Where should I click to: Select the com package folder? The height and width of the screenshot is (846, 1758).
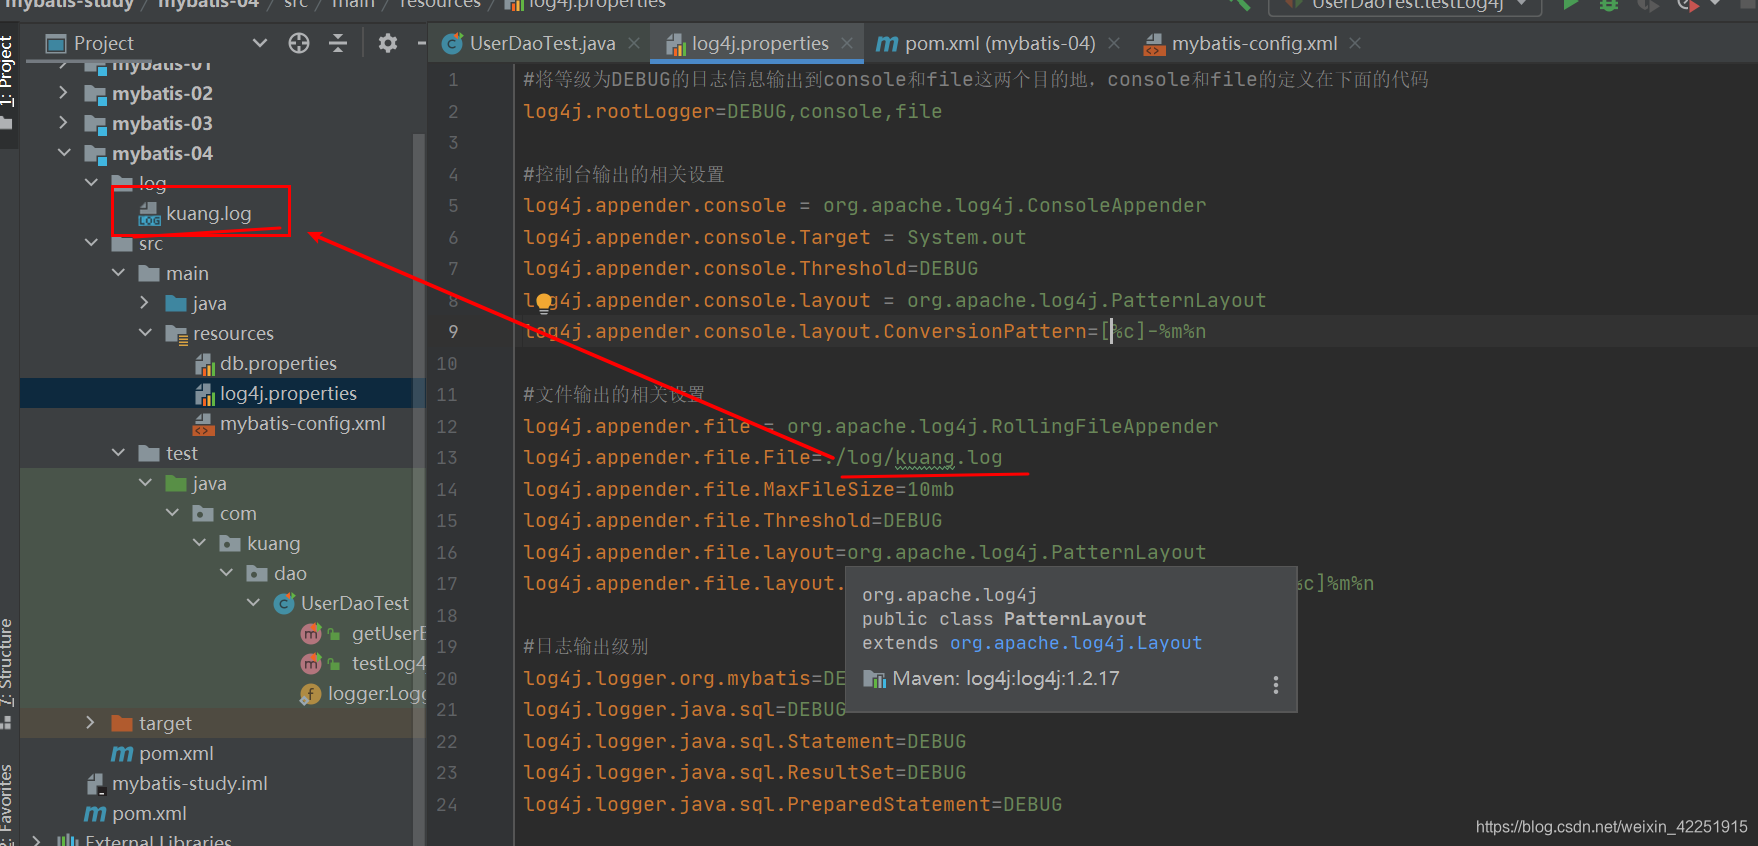point(238,514)
